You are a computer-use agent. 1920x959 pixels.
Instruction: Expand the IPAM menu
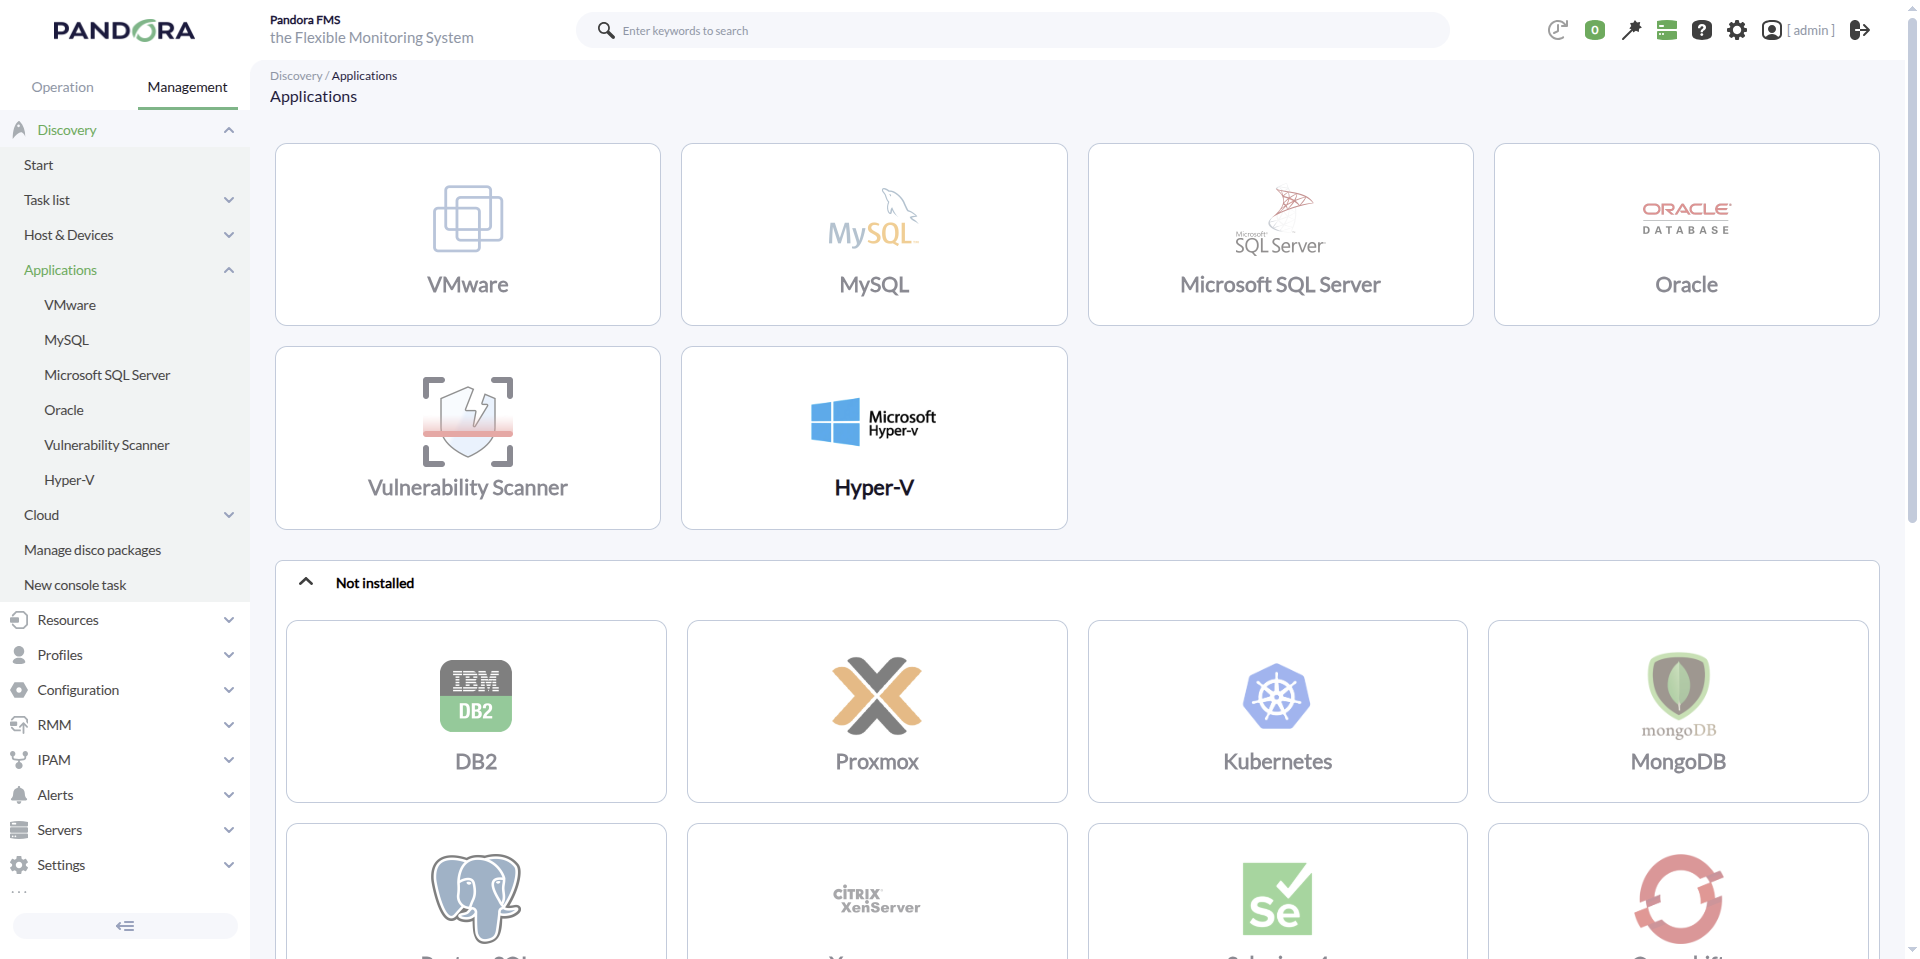(x=229, y=760)
